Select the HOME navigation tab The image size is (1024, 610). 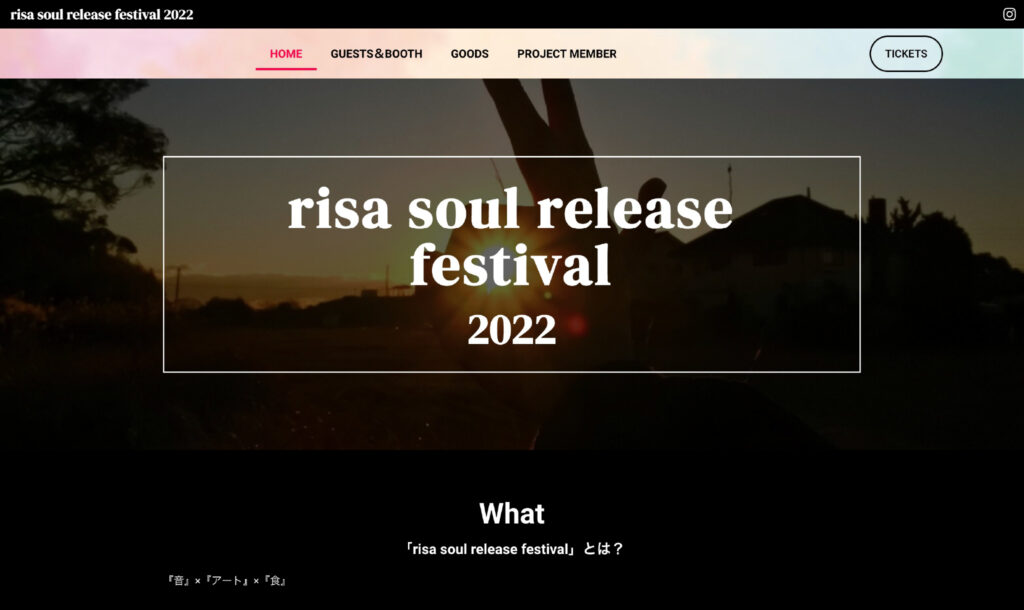pyautogui.click(x=286, y=54)
